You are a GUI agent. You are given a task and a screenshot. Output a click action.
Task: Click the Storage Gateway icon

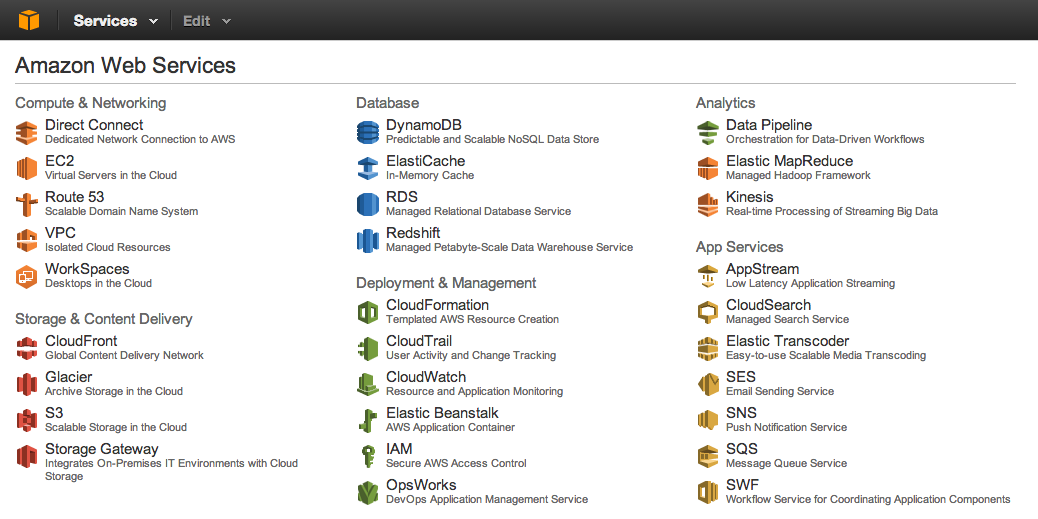click(x=26, y=455)
